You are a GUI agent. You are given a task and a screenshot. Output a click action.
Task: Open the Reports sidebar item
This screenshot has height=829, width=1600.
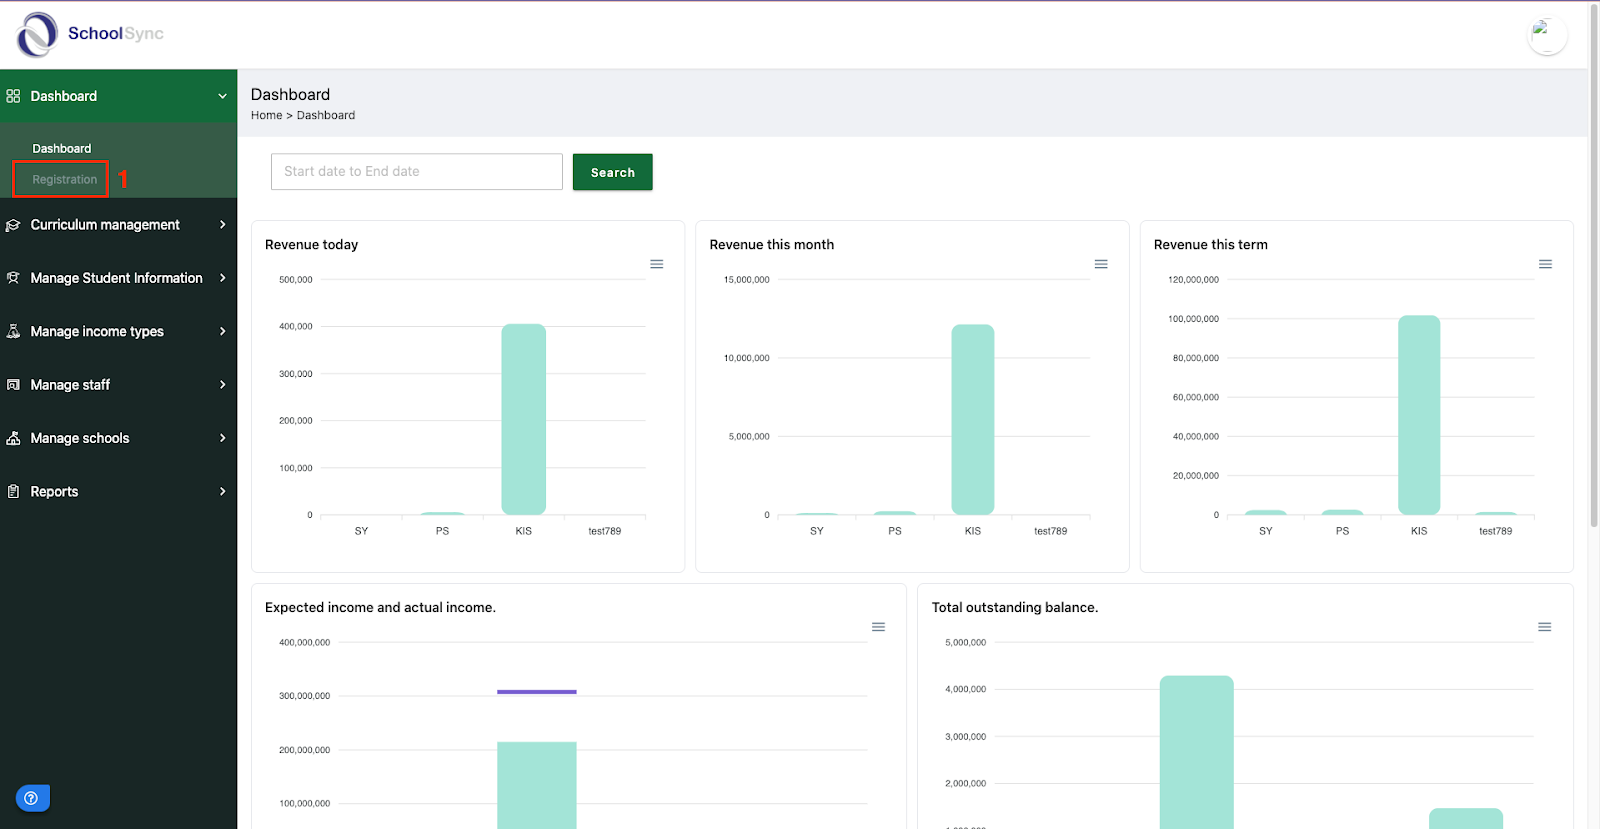[118, 491]
